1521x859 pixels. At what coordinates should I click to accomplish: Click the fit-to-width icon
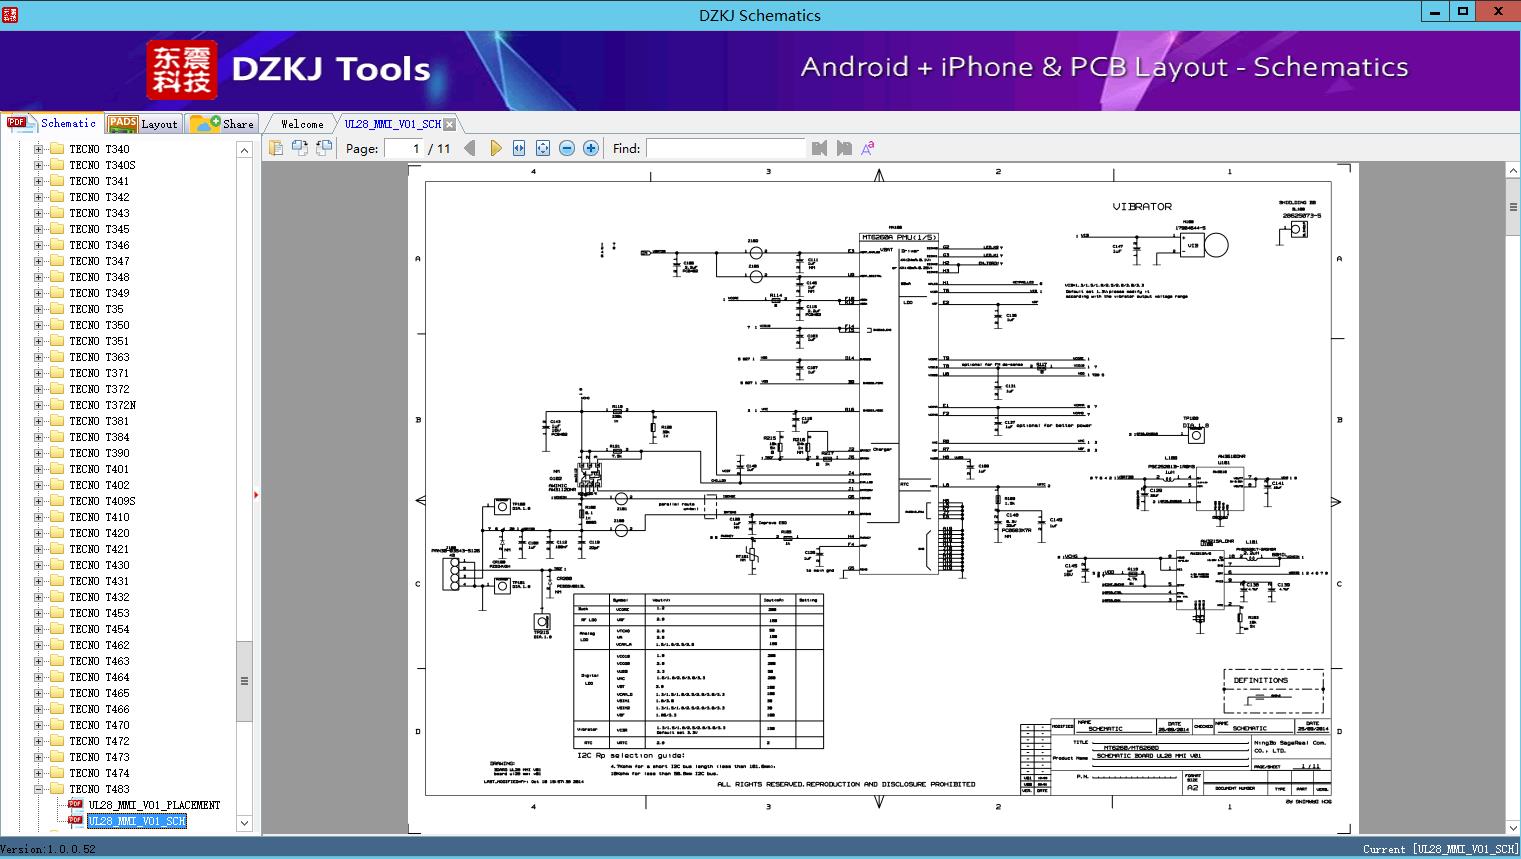519,148
